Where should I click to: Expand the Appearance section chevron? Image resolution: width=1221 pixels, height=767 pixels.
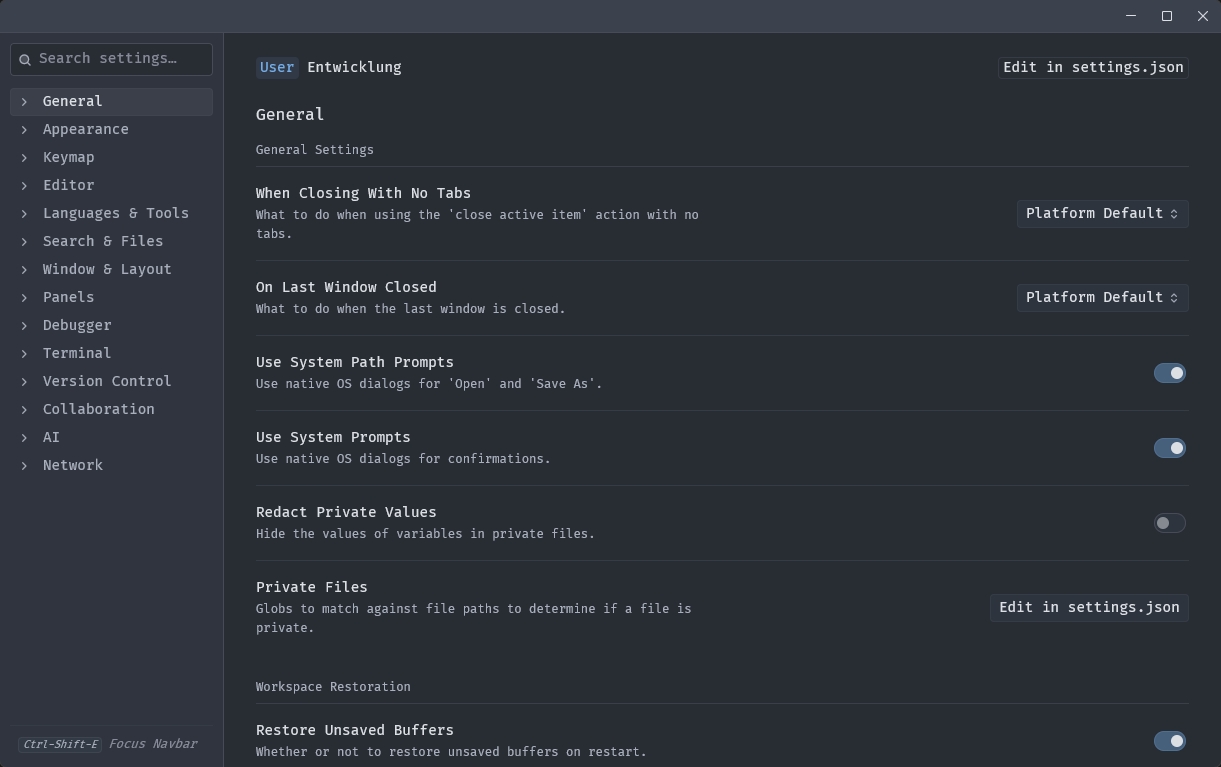tap(24, 129)
